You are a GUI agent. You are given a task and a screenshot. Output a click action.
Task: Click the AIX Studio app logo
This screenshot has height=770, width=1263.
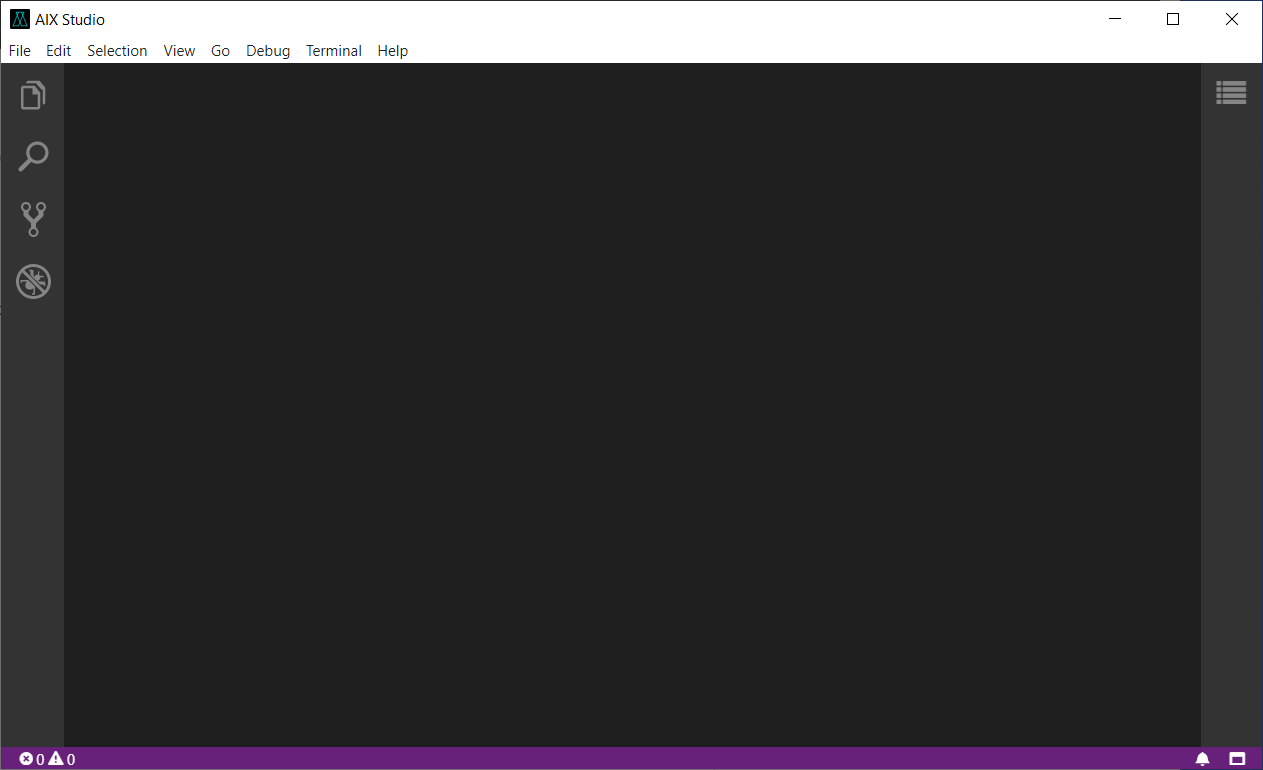[20, 19]
